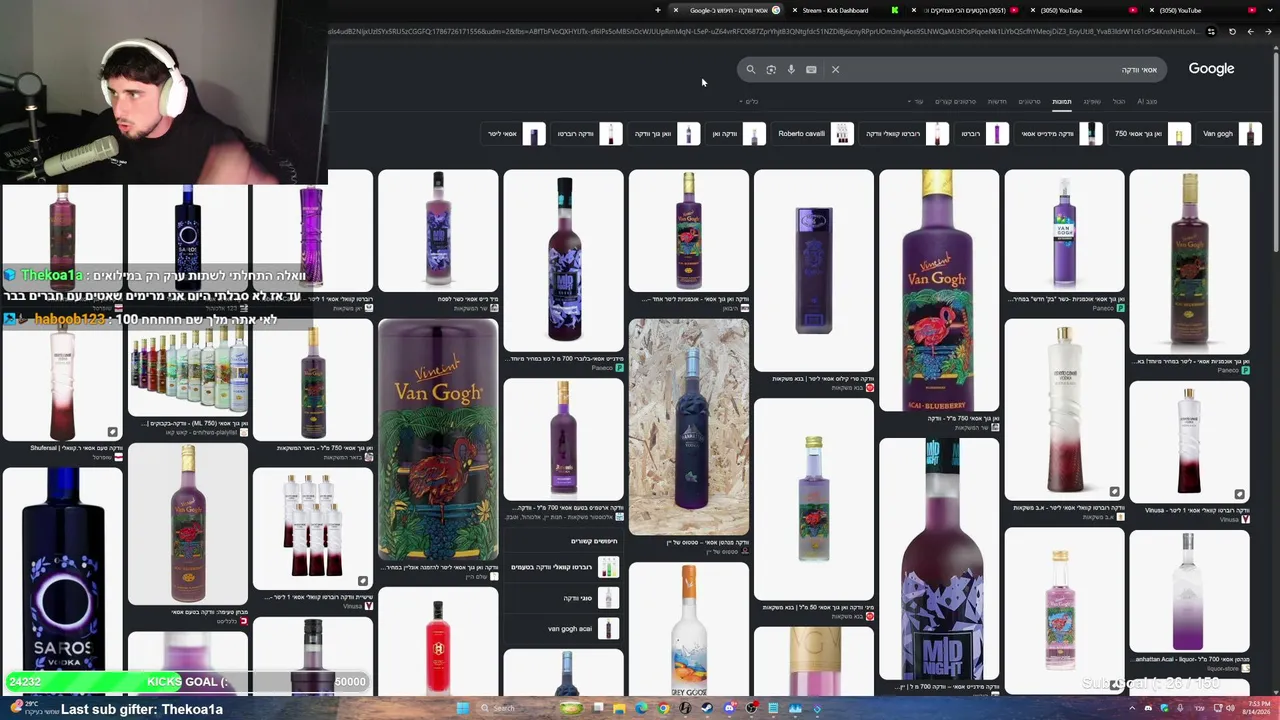Expand the עוד more dropdown
The height and width of the screenshot is (720, 1280).
915,101
